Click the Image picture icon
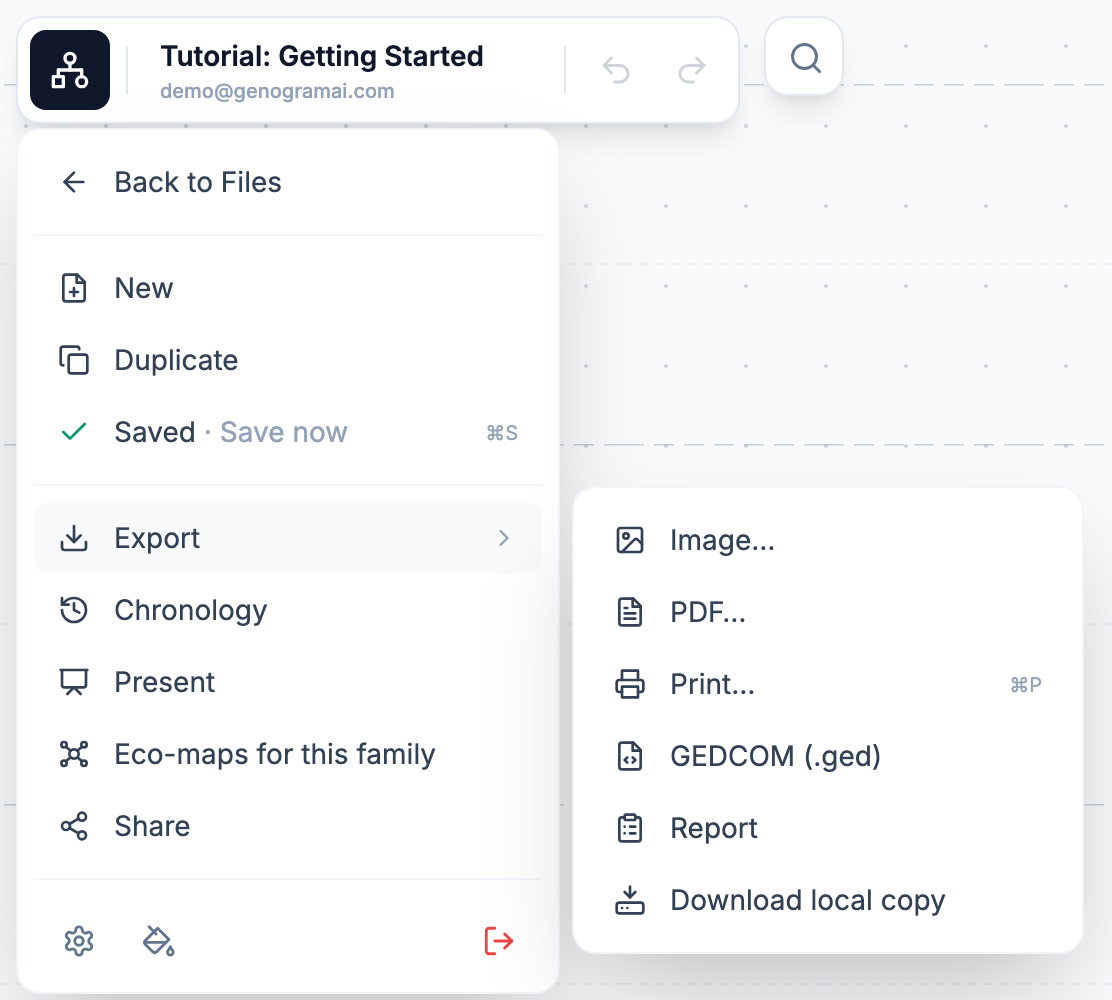The image size is (1112, 1000). (630, 540)
